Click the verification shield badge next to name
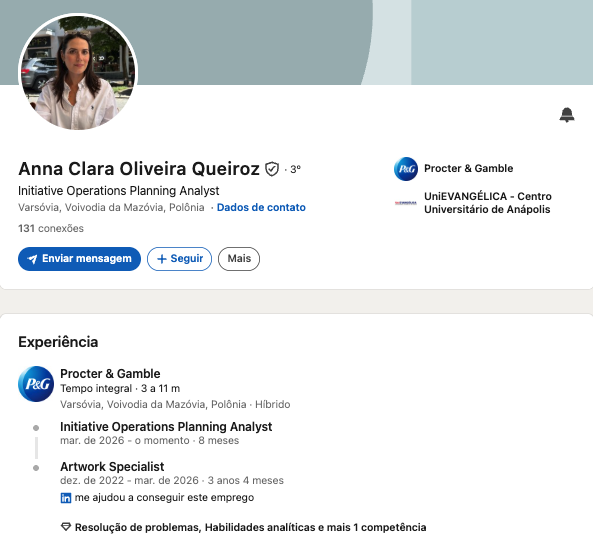This screenshot has height=552, width=593. [272, 169]
